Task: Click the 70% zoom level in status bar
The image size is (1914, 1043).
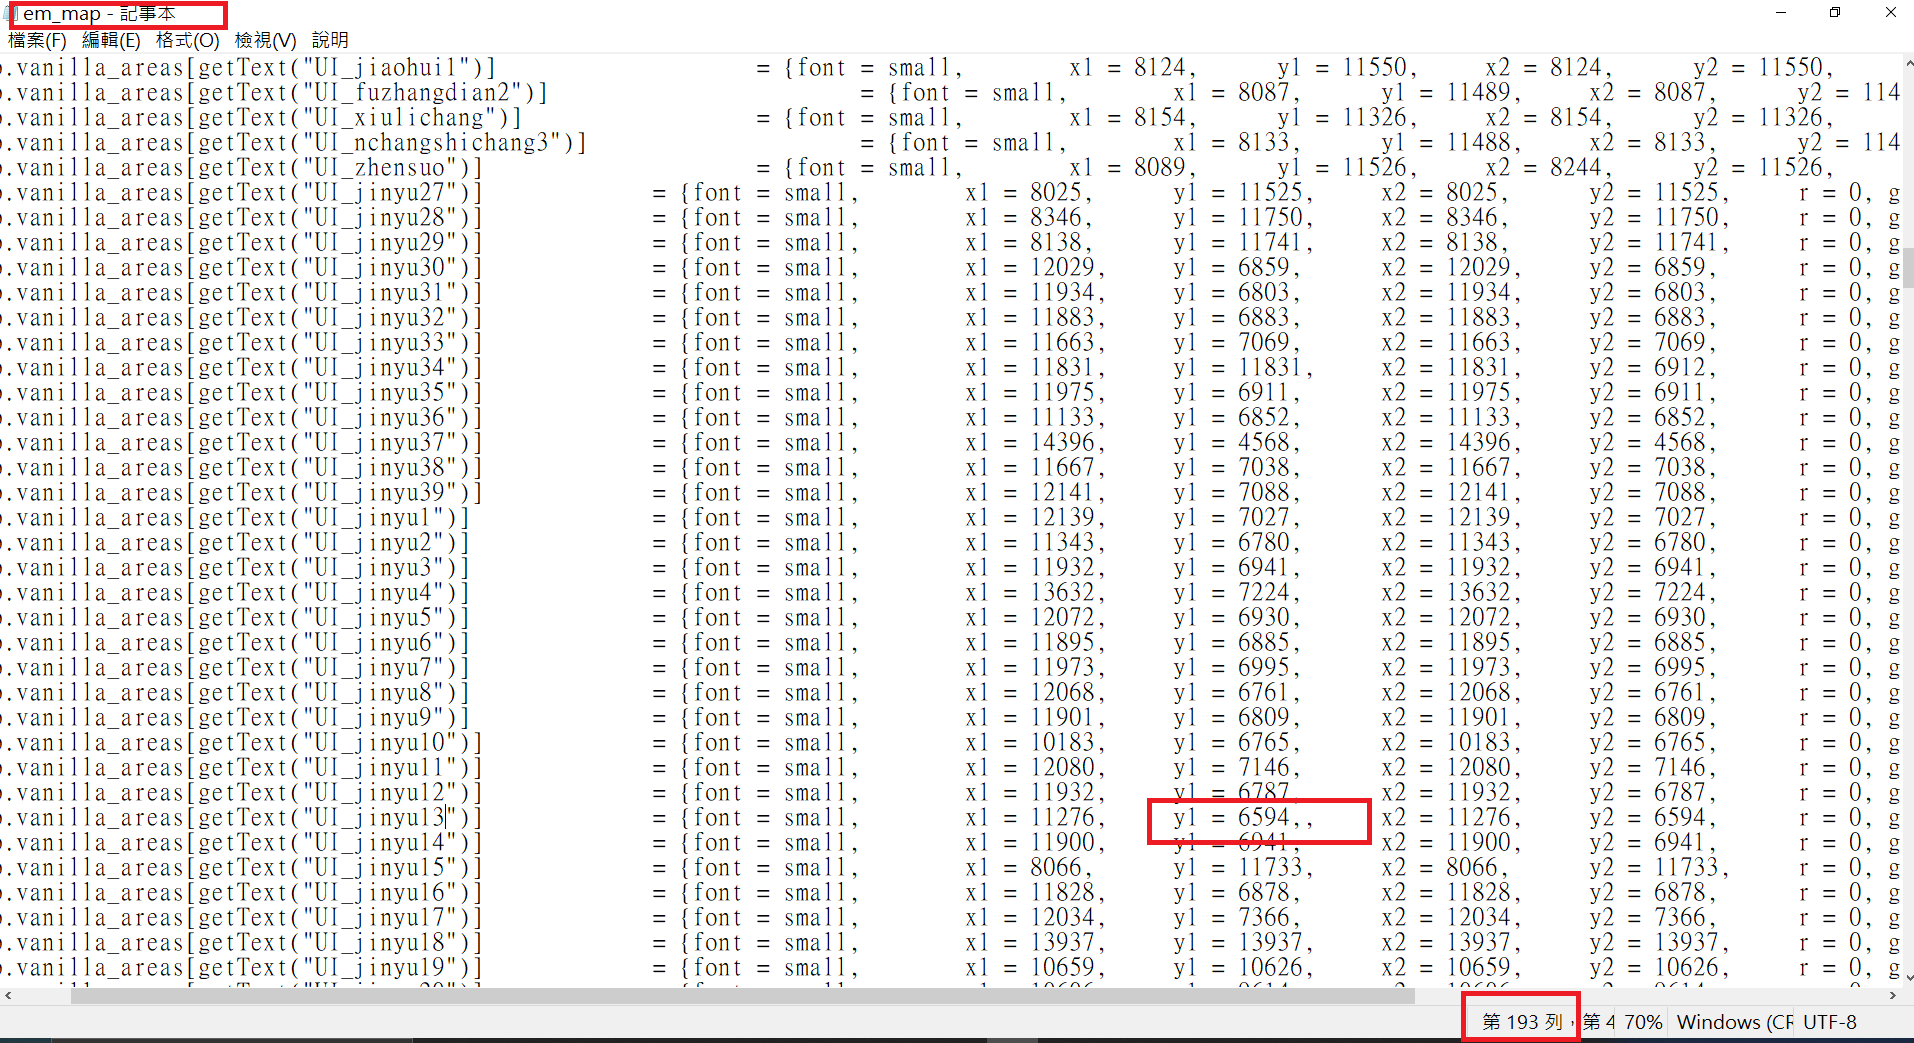Action: [x=1643, y=1022]
